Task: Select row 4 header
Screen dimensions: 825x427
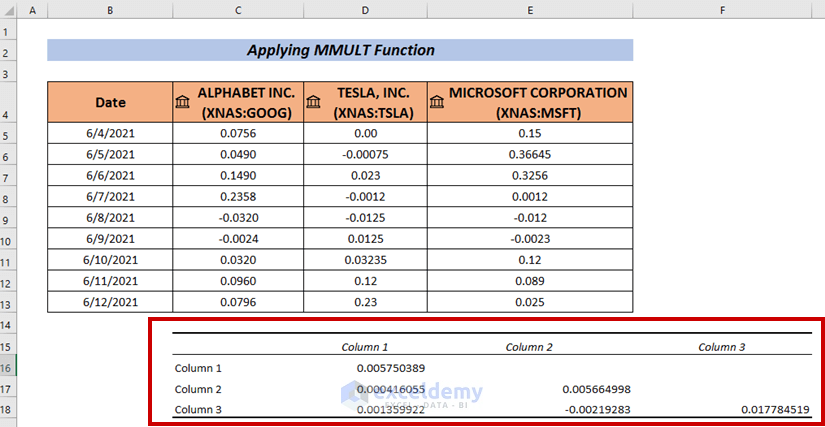Action: pos(8,101)
